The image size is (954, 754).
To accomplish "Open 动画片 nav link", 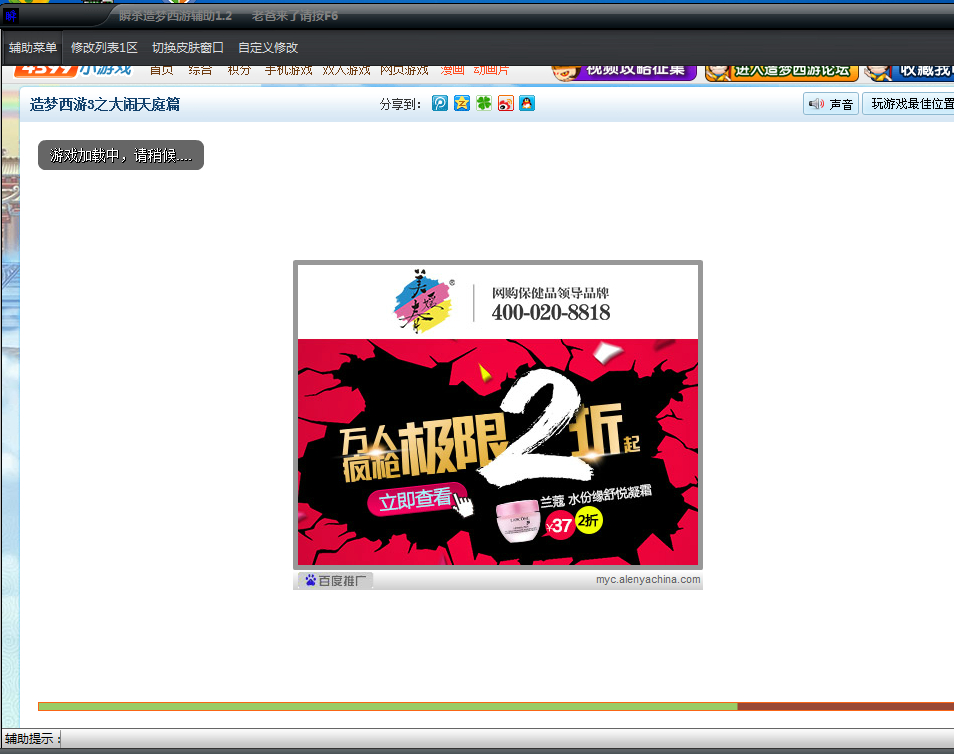I will [491, 70].
